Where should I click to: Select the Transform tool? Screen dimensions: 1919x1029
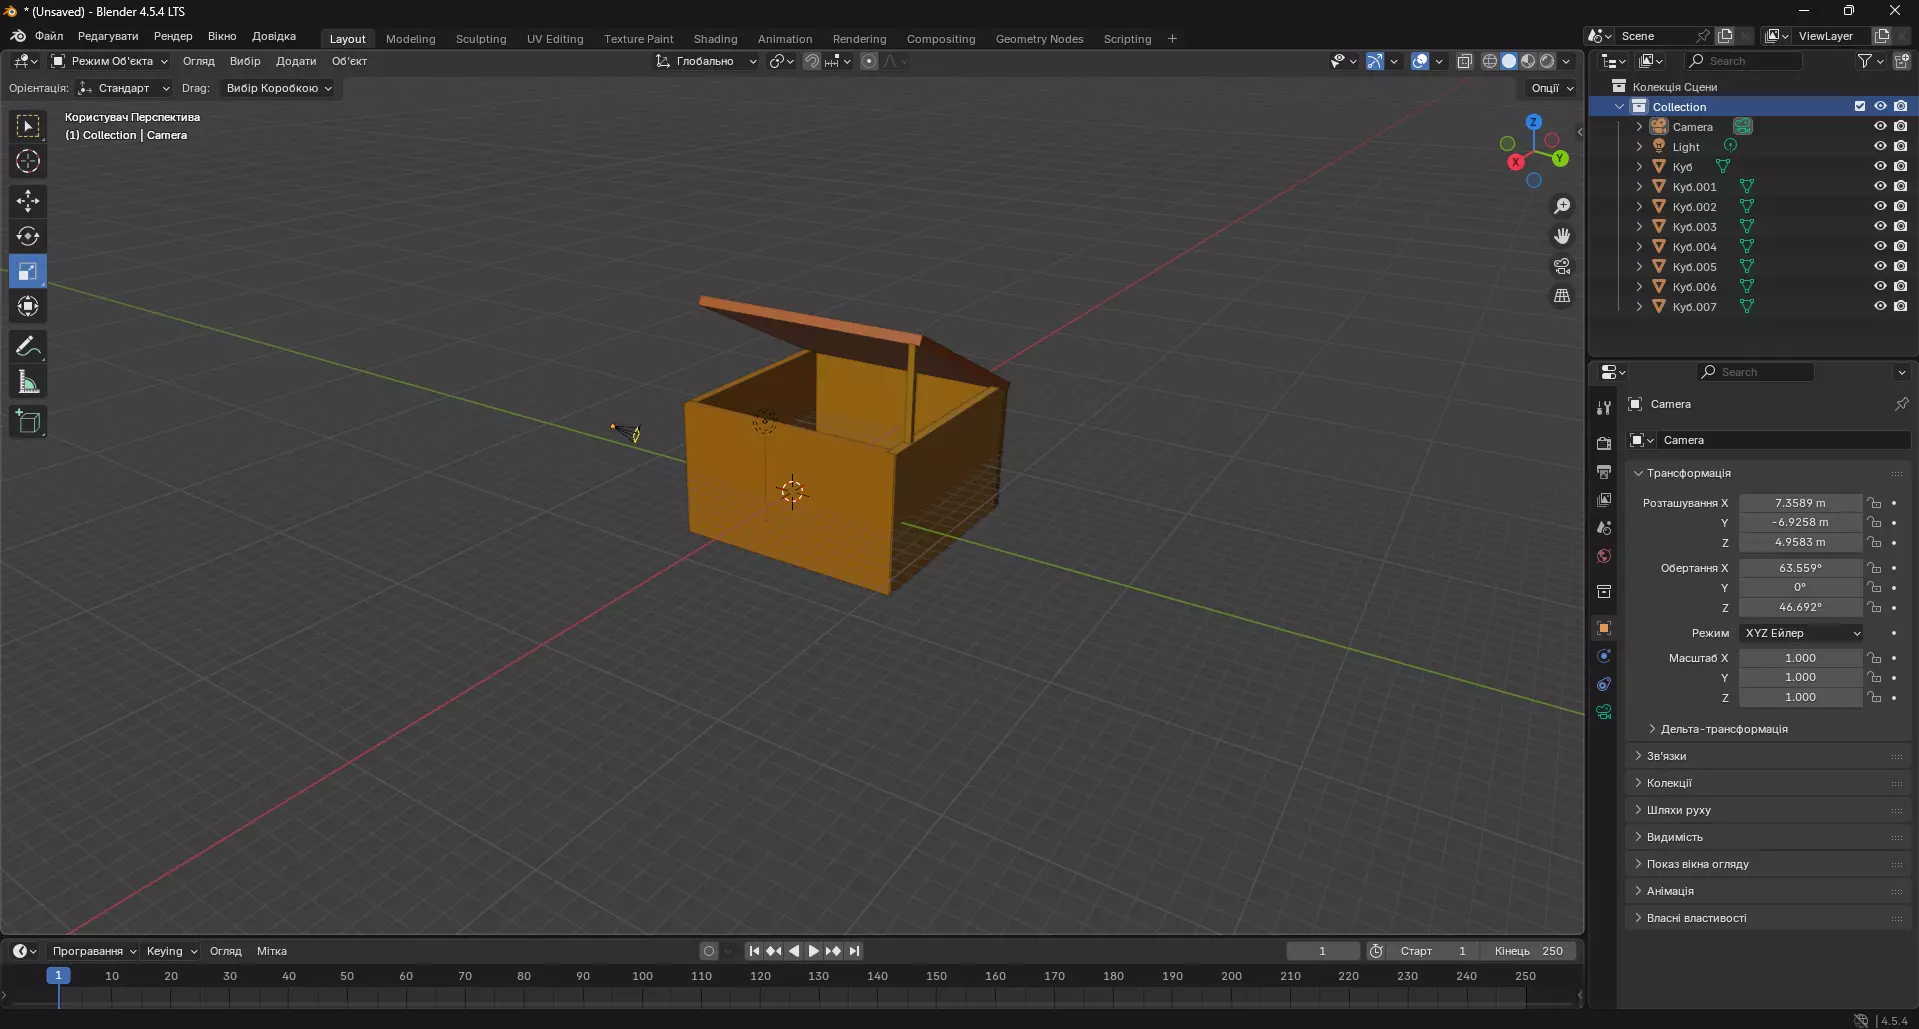[x=28, y=306]
